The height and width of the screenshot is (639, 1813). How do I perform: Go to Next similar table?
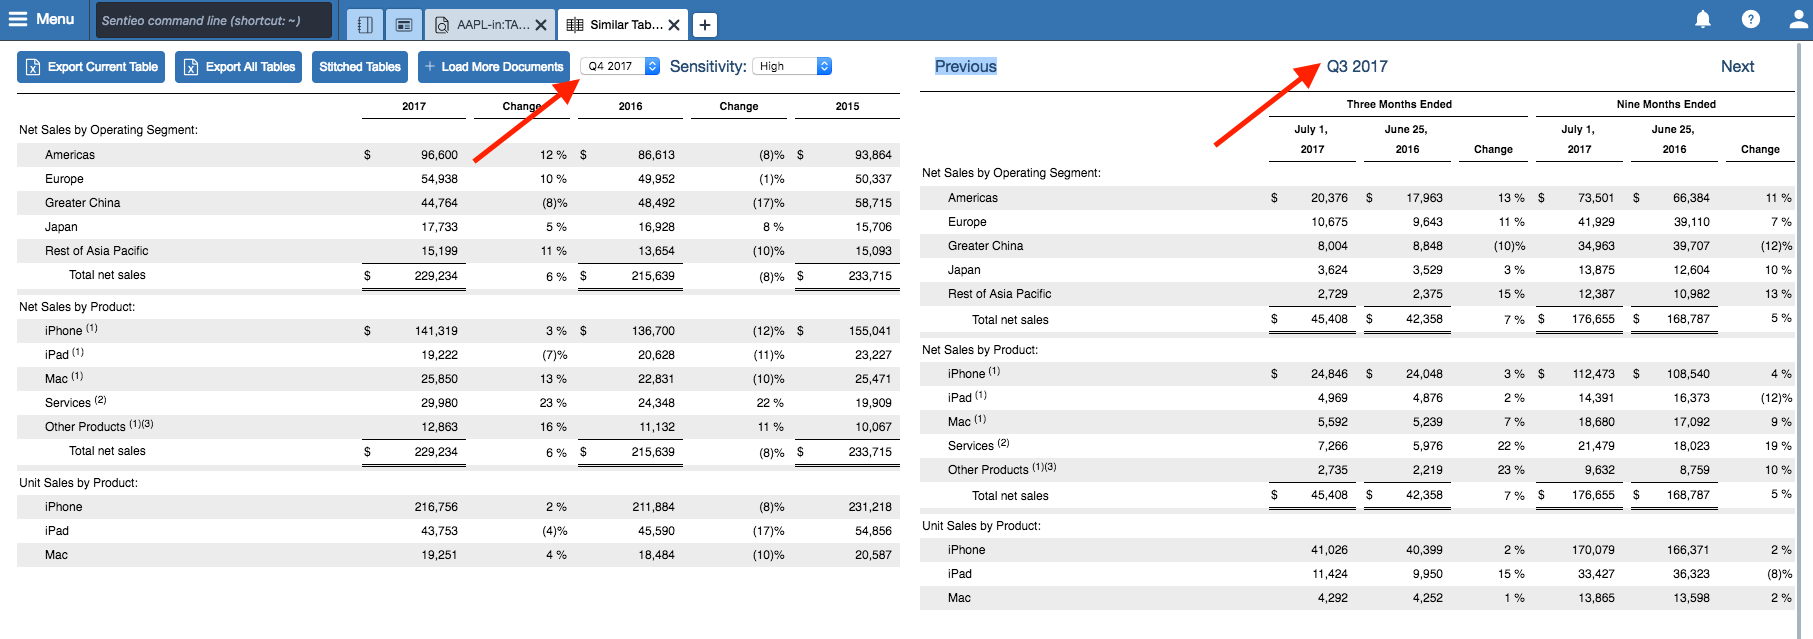pos(1737,66)
